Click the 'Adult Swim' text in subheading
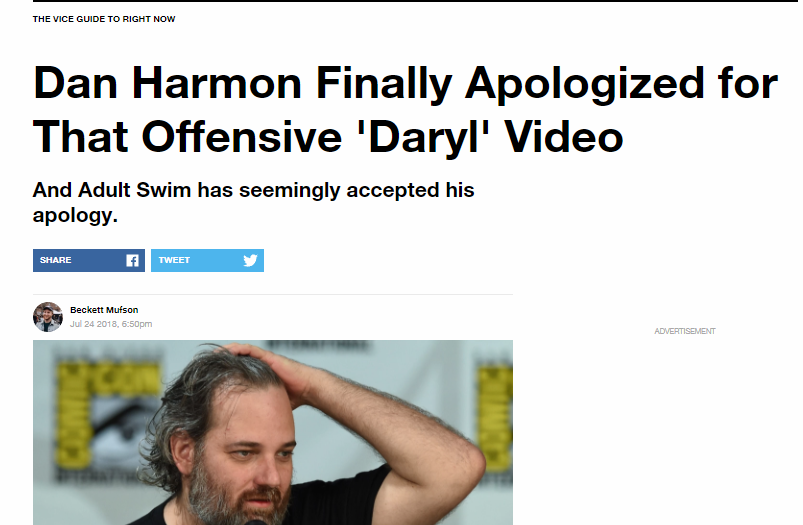This screenshot has width=803, height=525. pyautogui.click(x=134, y=190)
